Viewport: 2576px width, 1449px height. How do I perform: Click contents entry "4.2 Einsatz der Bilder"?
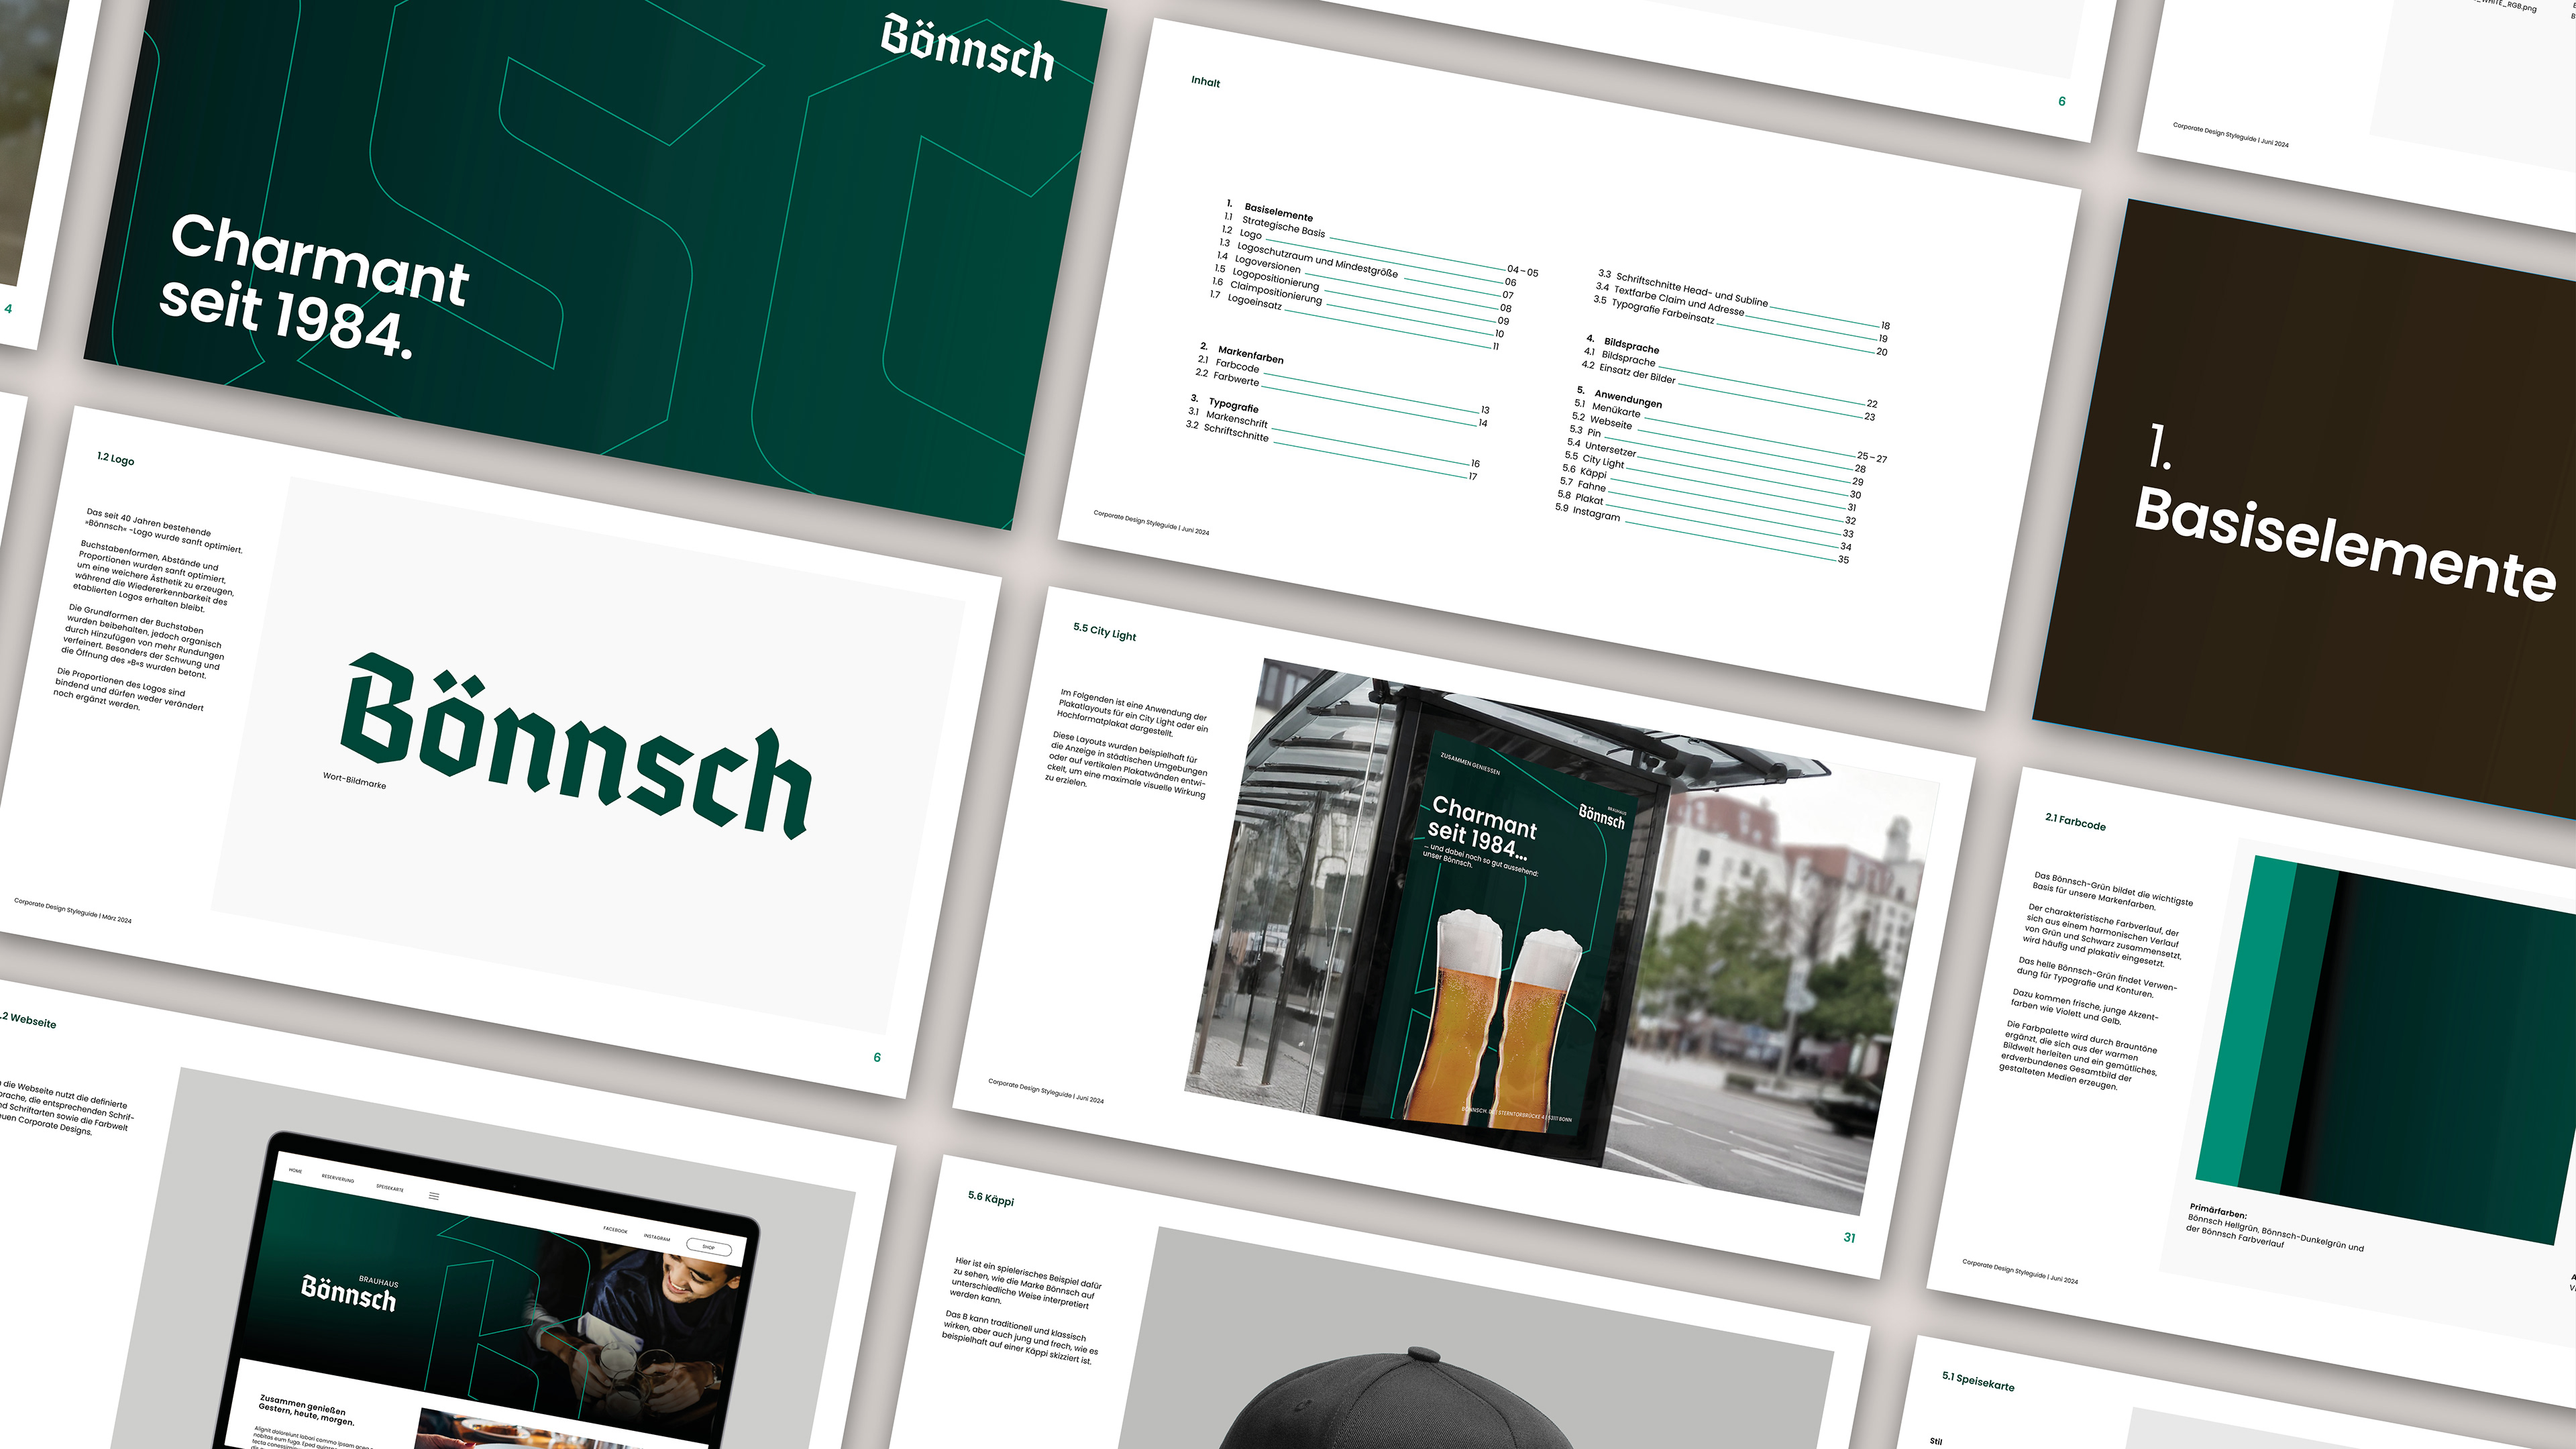coord(1628,372)
